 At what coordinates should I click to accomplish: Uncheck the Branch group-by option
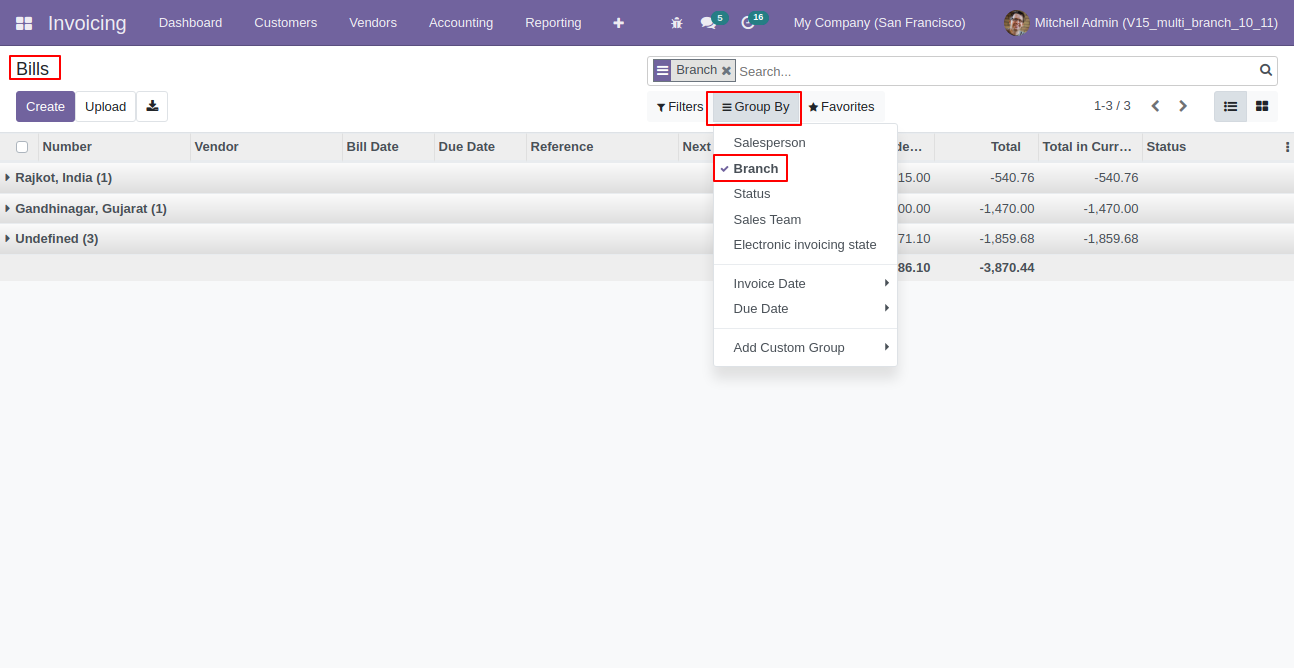[756, 168]
